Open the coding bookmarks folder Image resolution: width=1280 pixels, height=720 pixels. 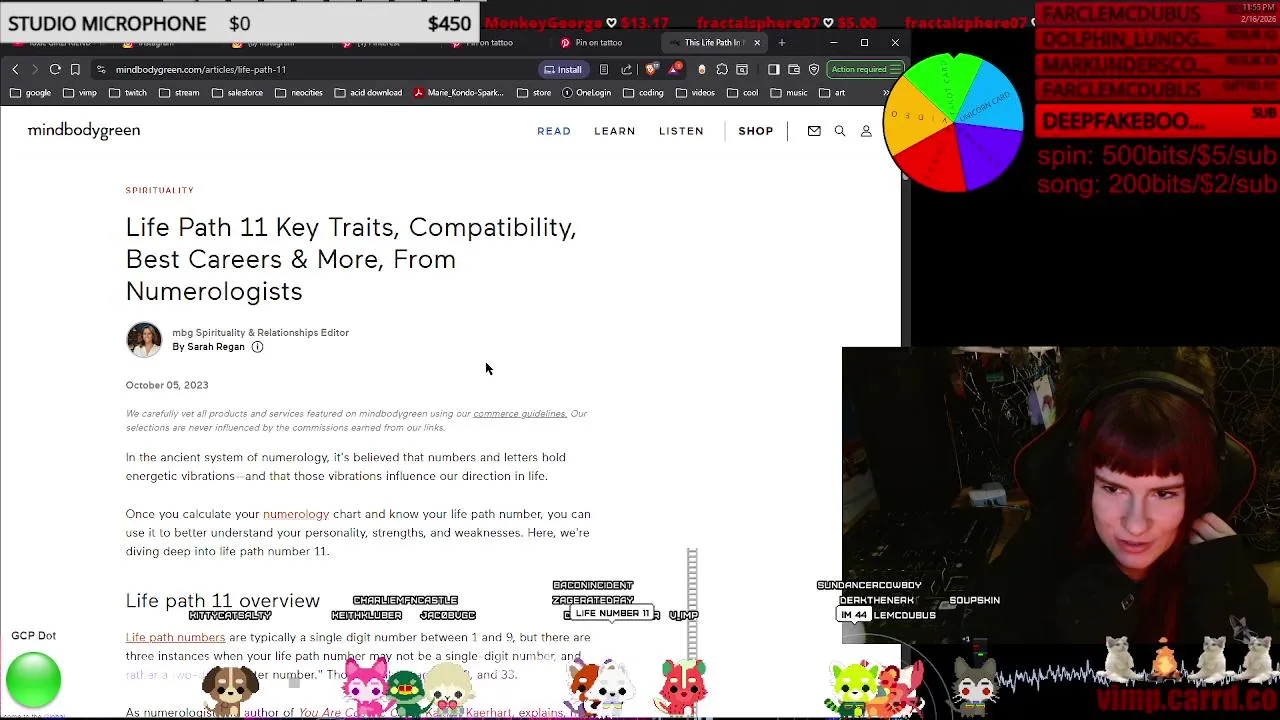643,92
